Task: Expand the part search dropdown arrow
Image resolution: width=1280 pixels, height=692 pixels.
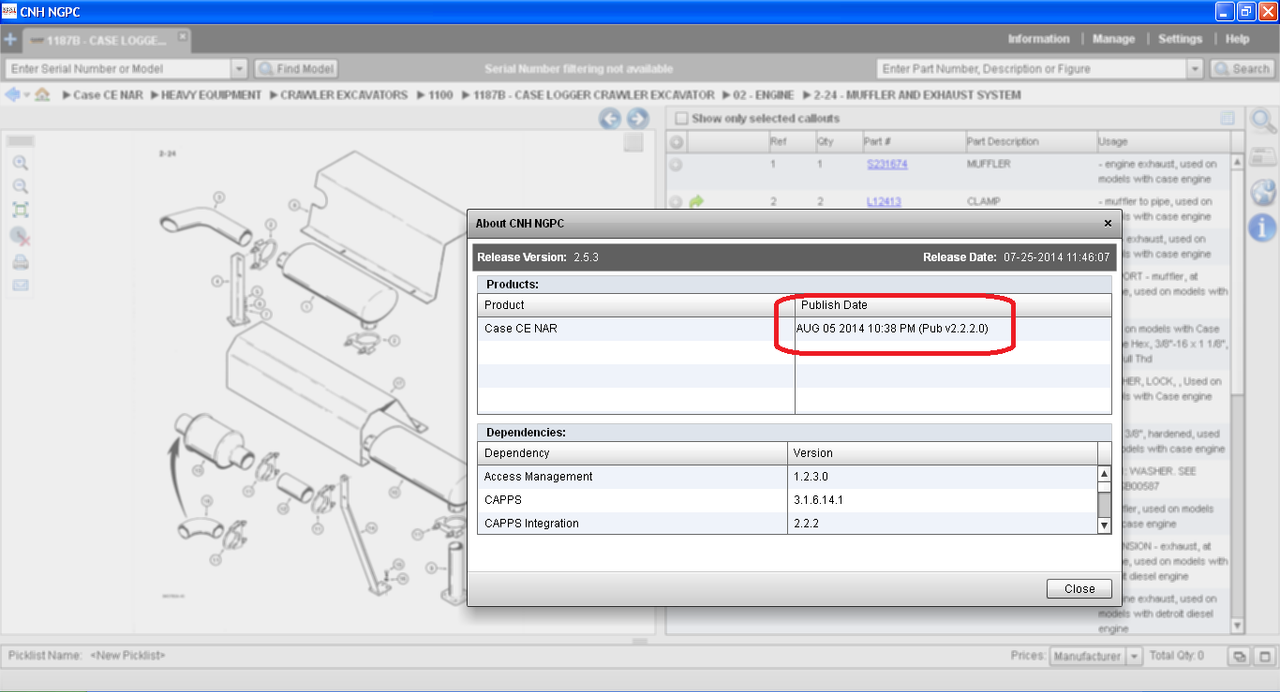Action: pos(1195,69)
